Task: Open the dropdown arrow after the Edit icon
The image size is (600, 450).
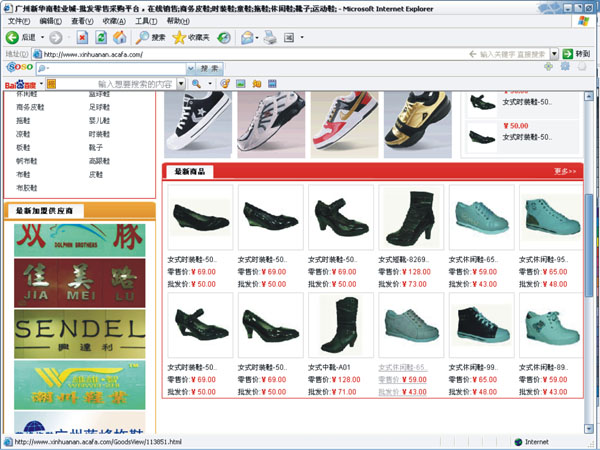Action: 302,37
